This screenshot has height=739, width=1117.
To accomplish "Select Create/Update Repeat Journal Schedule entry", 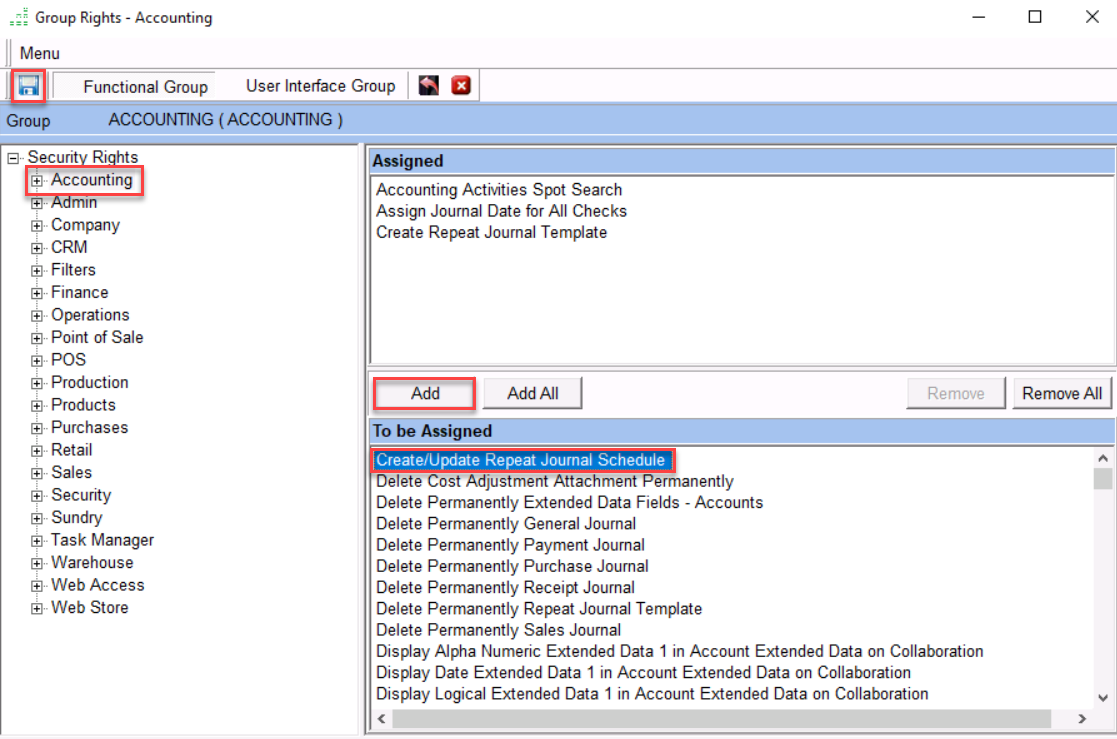I will 520,460.
